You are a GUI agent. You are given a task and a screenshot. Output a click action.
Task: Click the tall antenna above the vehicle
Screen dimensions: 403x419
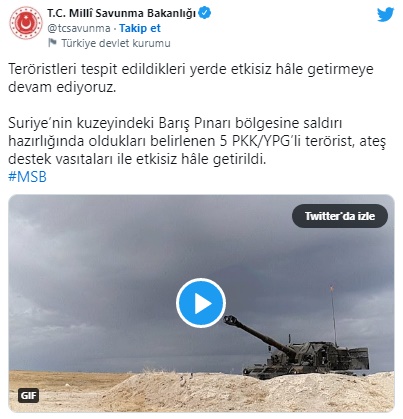tap(333, 313)
